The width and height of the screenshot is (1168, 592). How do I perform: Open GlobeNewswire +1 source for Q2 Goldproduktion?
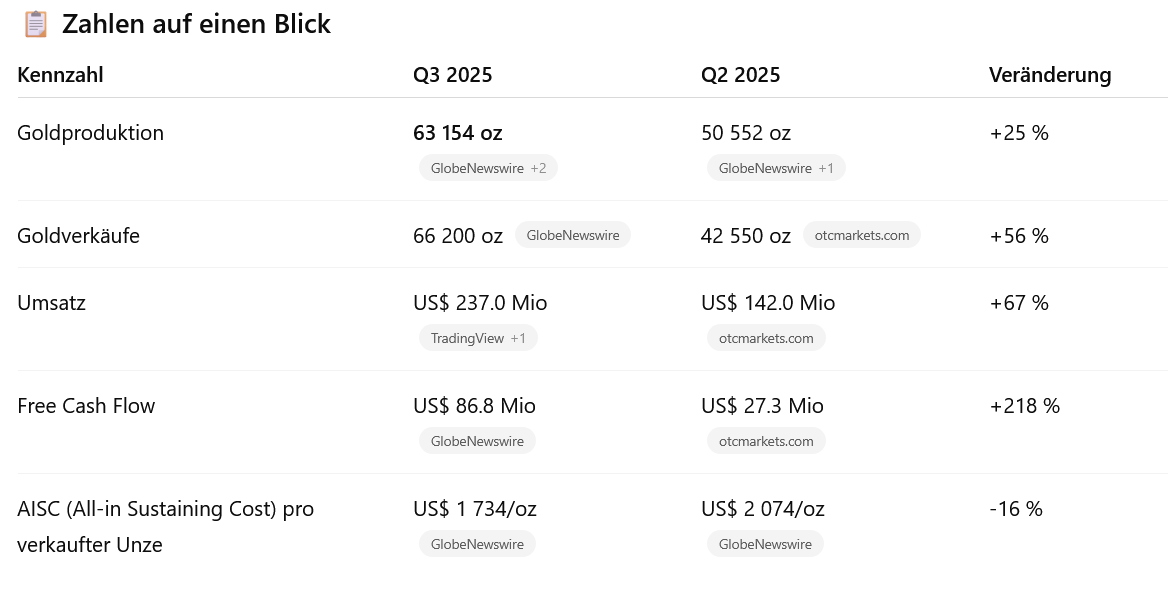tap(776, 168)
